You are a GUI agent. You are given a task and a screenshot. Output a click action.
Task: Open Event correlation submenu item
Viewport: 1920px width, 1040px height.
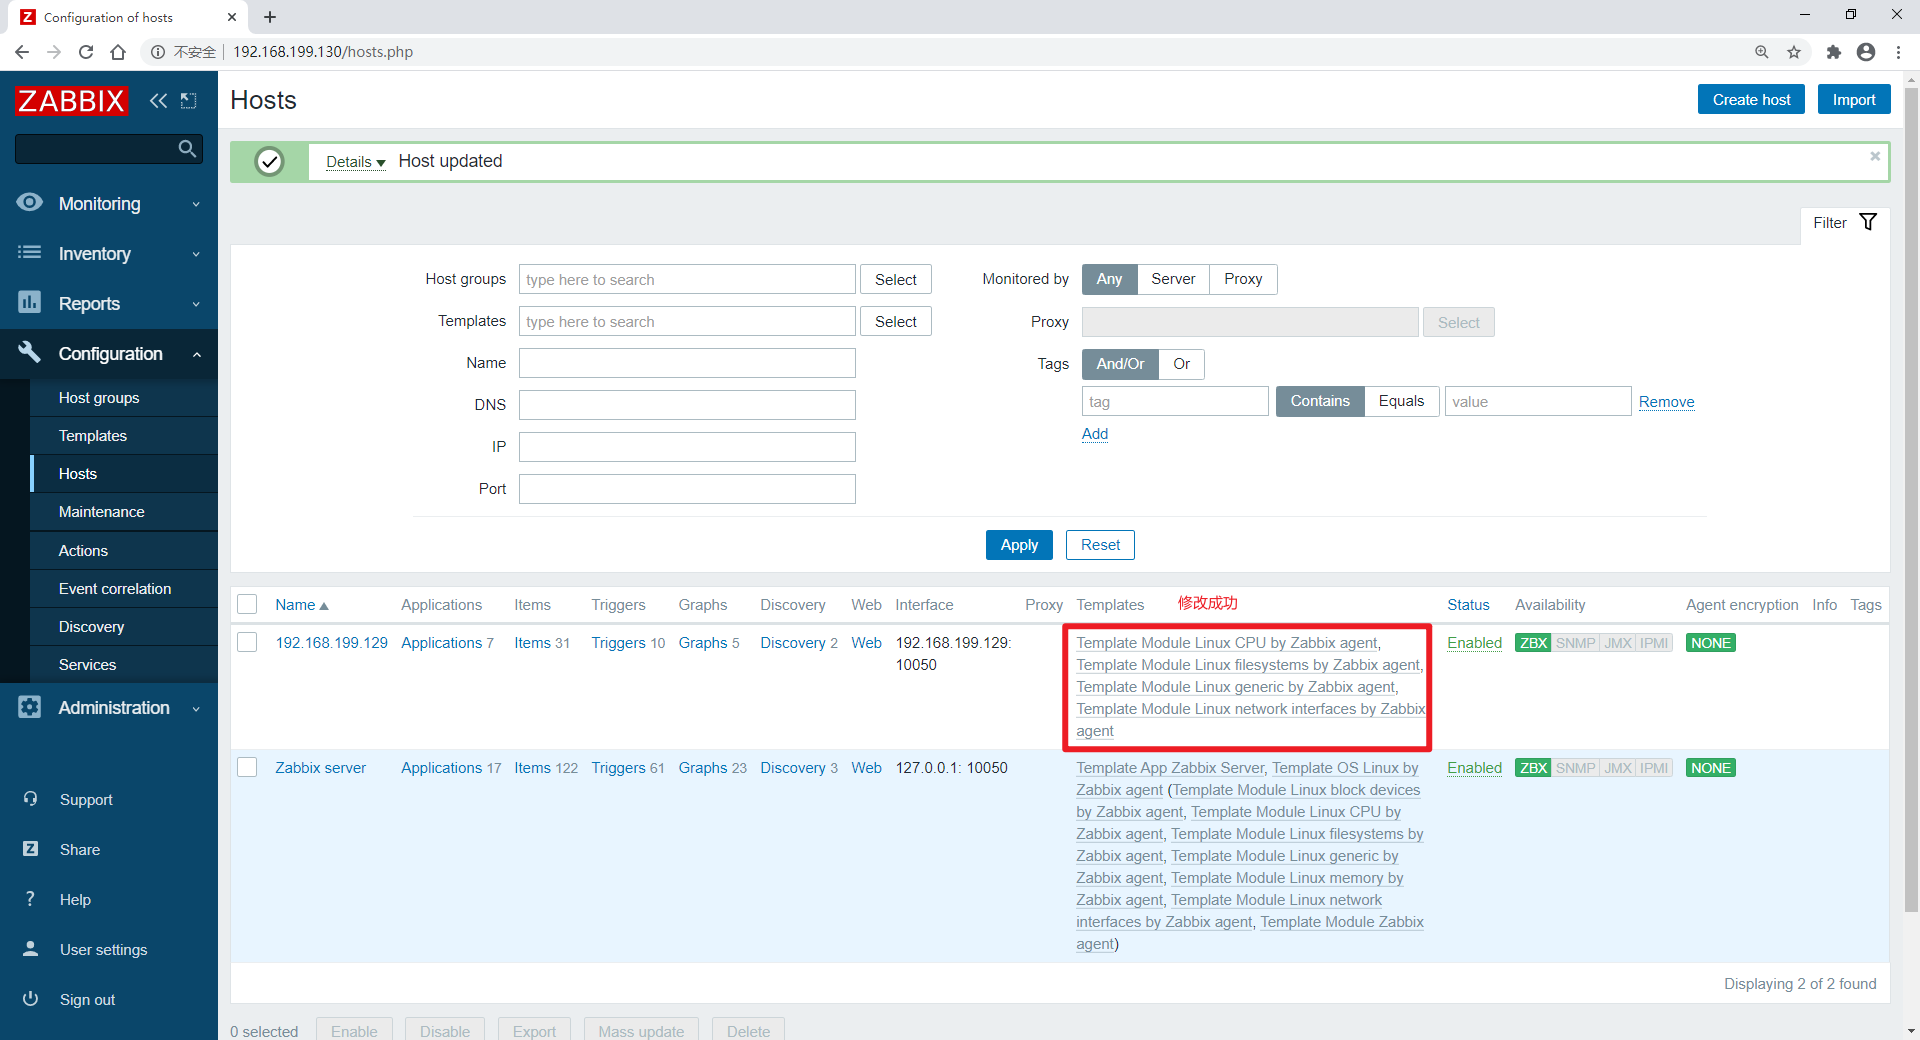click(124, 588)
